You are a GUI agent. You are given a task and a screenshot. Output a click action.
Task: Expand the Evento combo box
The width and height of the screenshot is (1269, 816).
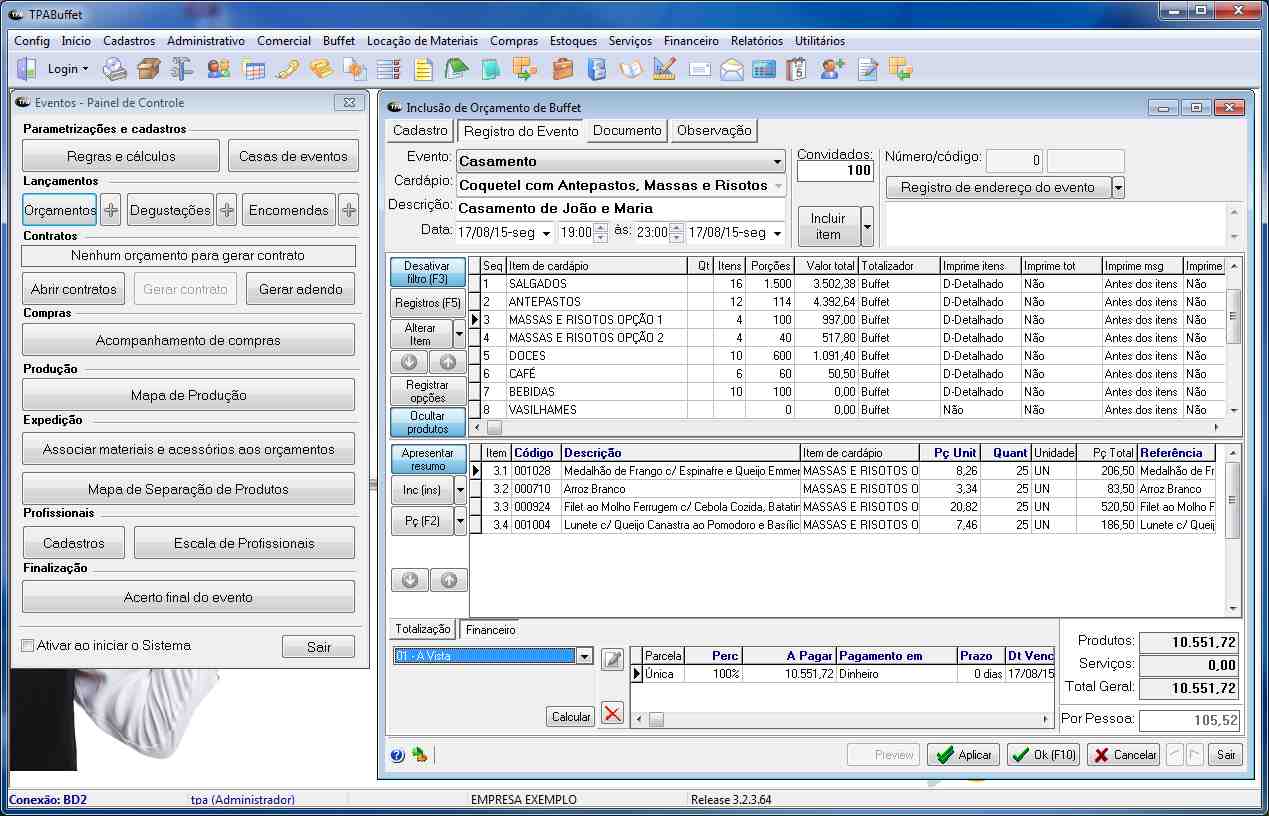click(778, 162)
